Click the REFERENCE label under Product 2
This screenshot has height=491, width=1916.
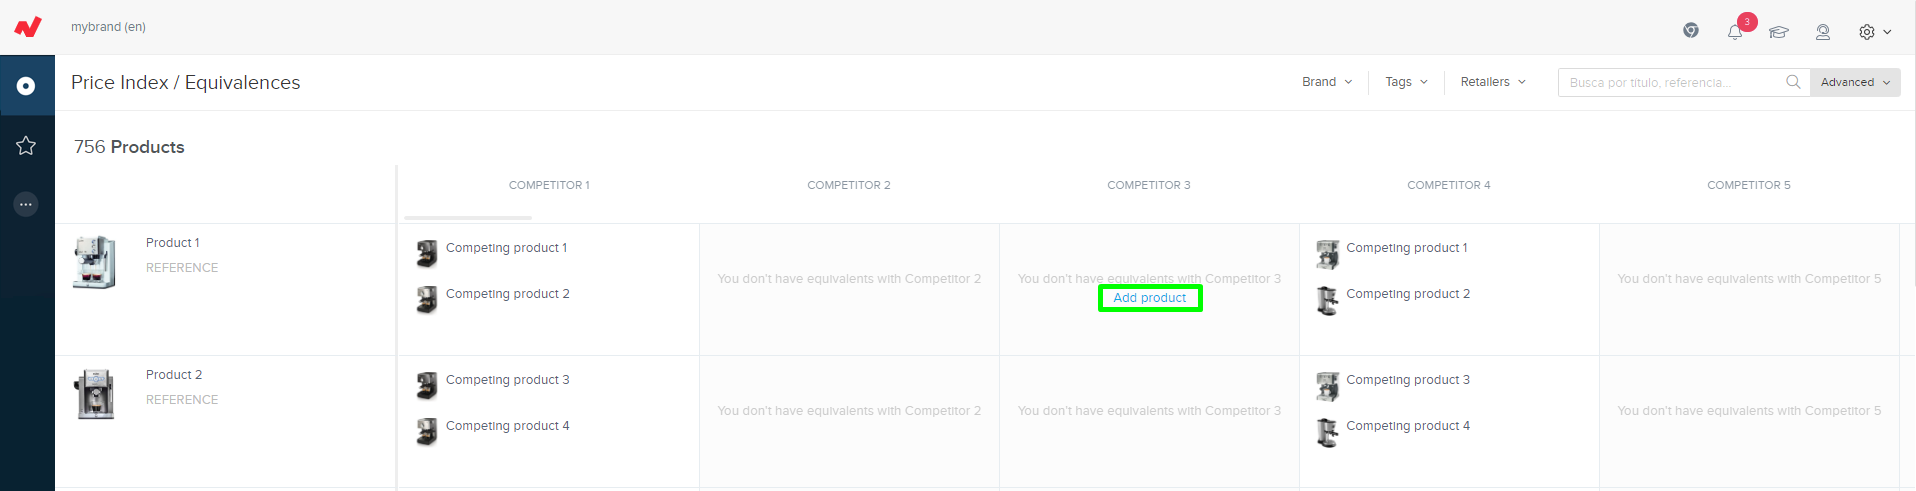(182, 400)
